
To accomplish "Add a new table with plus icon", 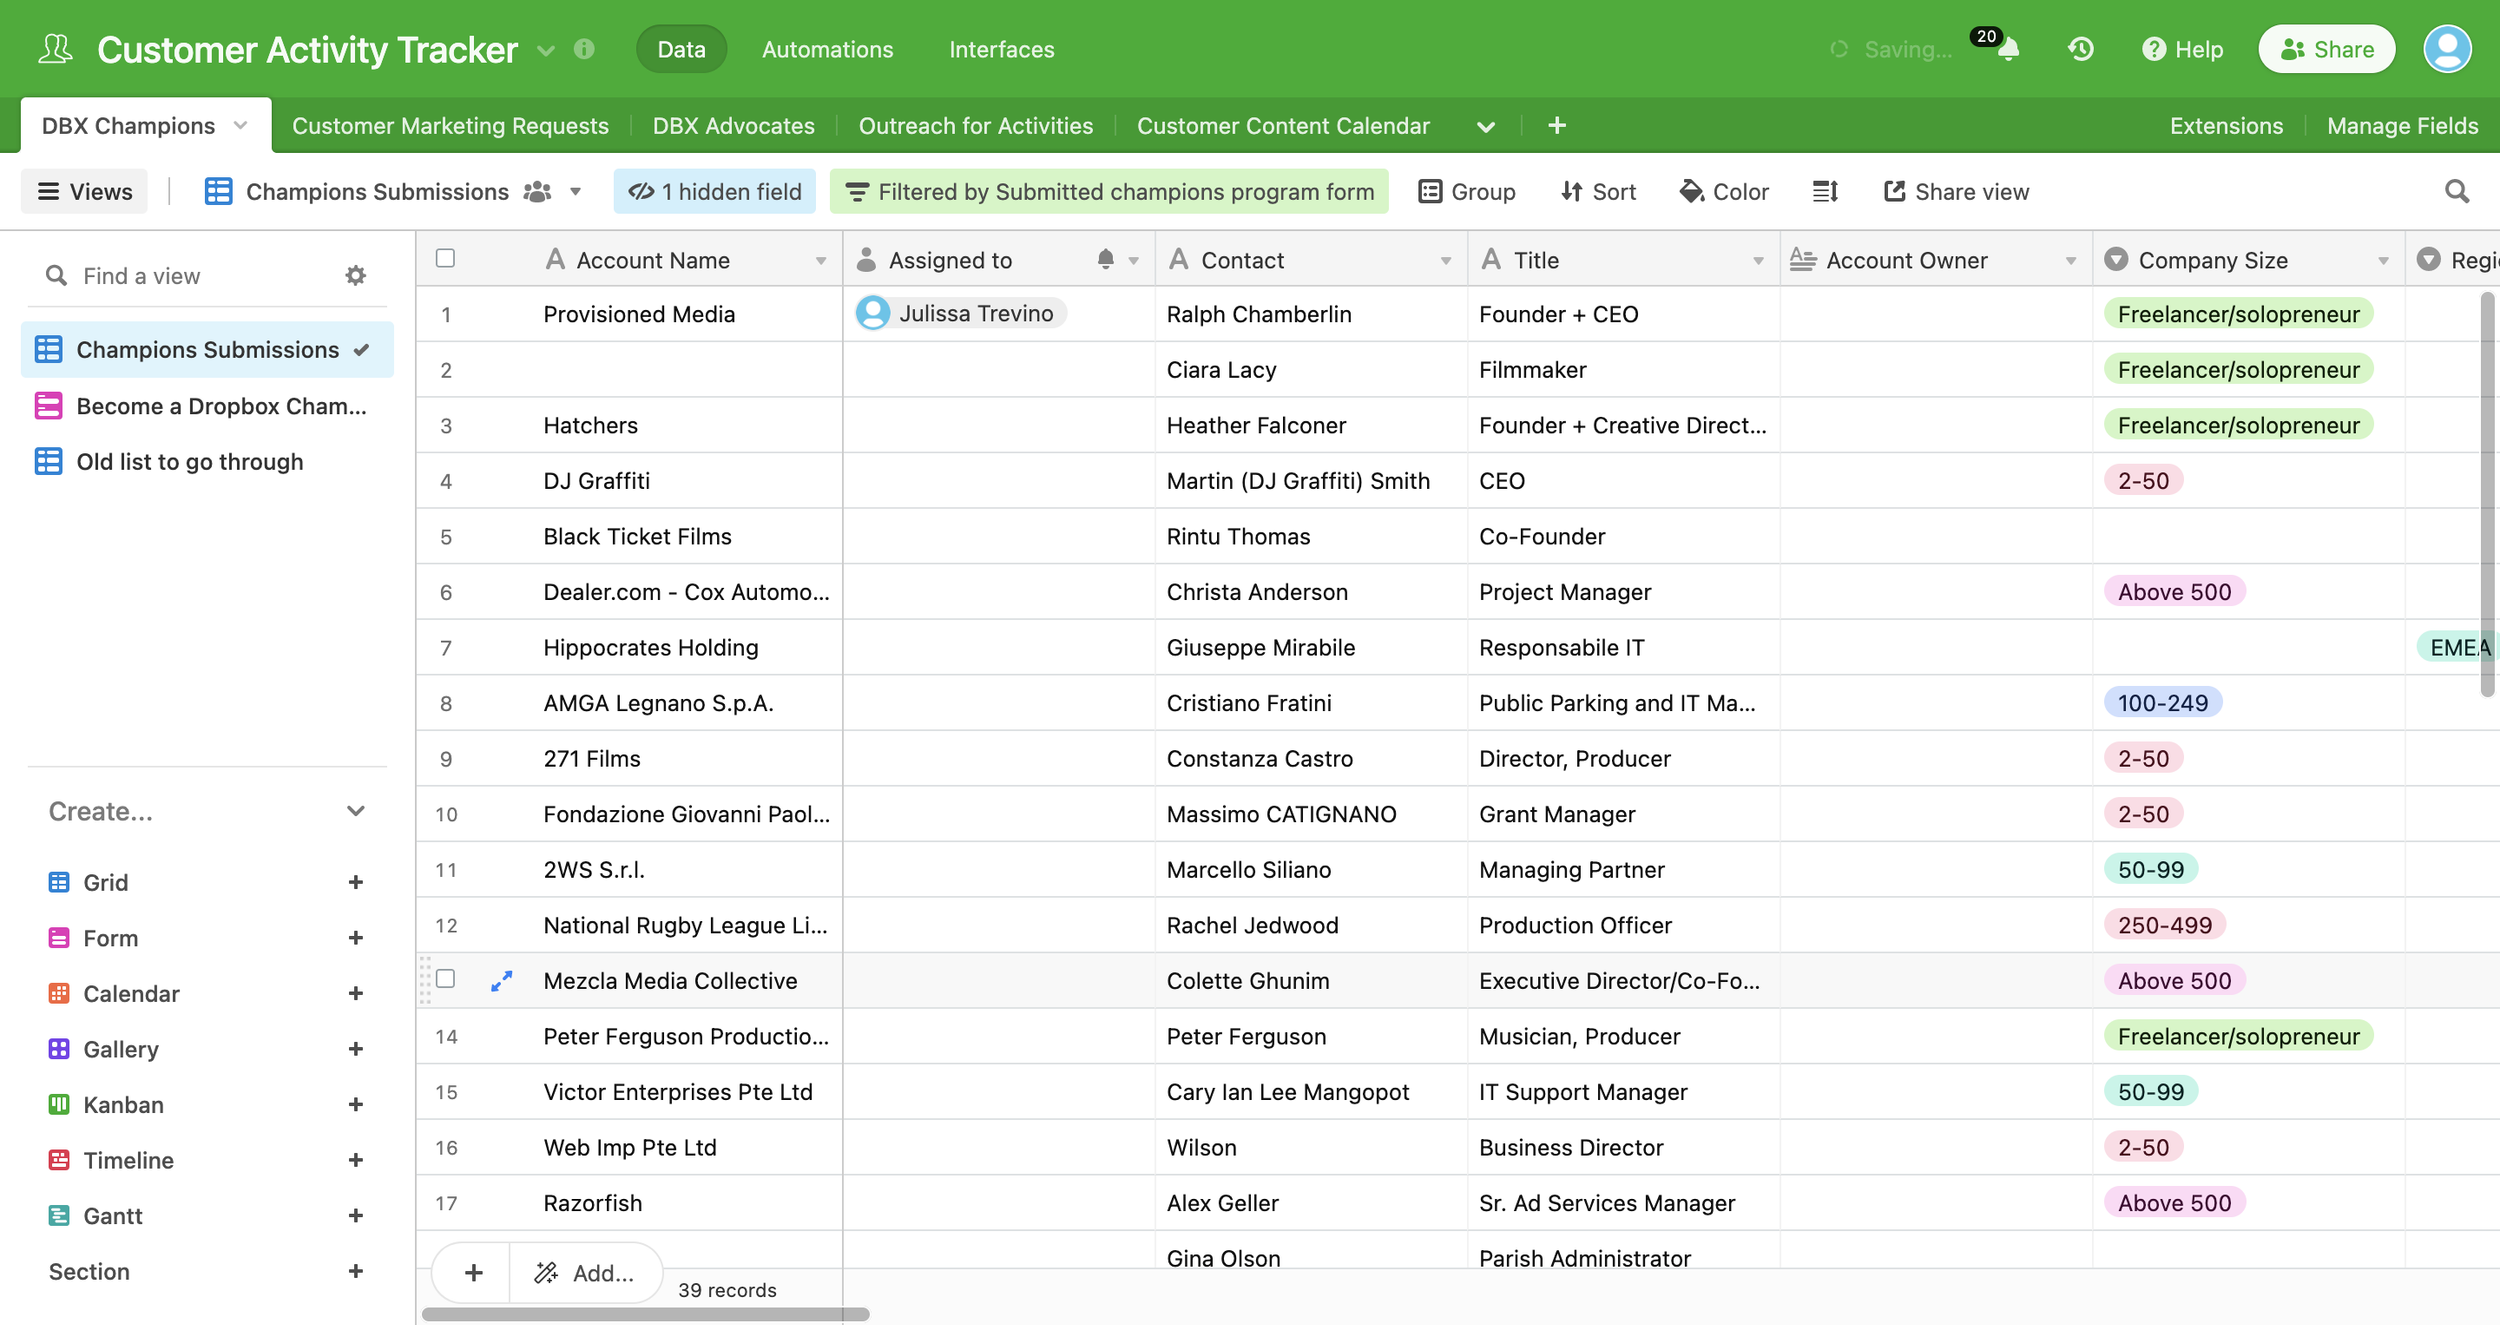I will pos(1557,125).
